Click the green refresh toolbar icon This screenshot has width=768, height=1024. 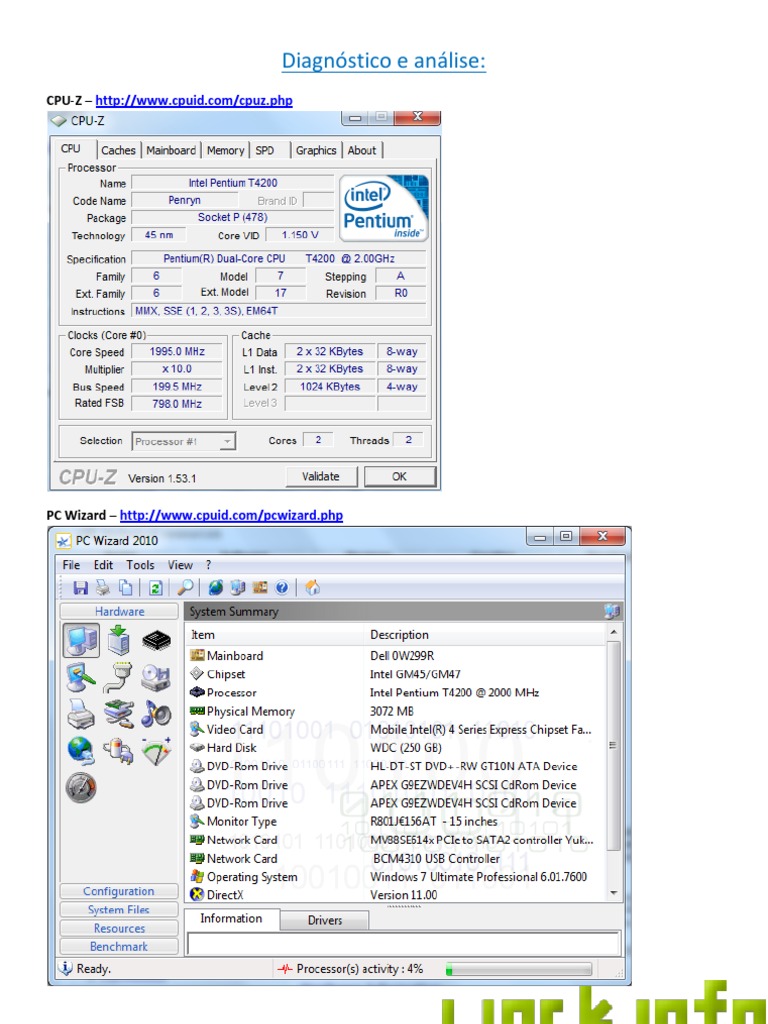pos(156,588)
